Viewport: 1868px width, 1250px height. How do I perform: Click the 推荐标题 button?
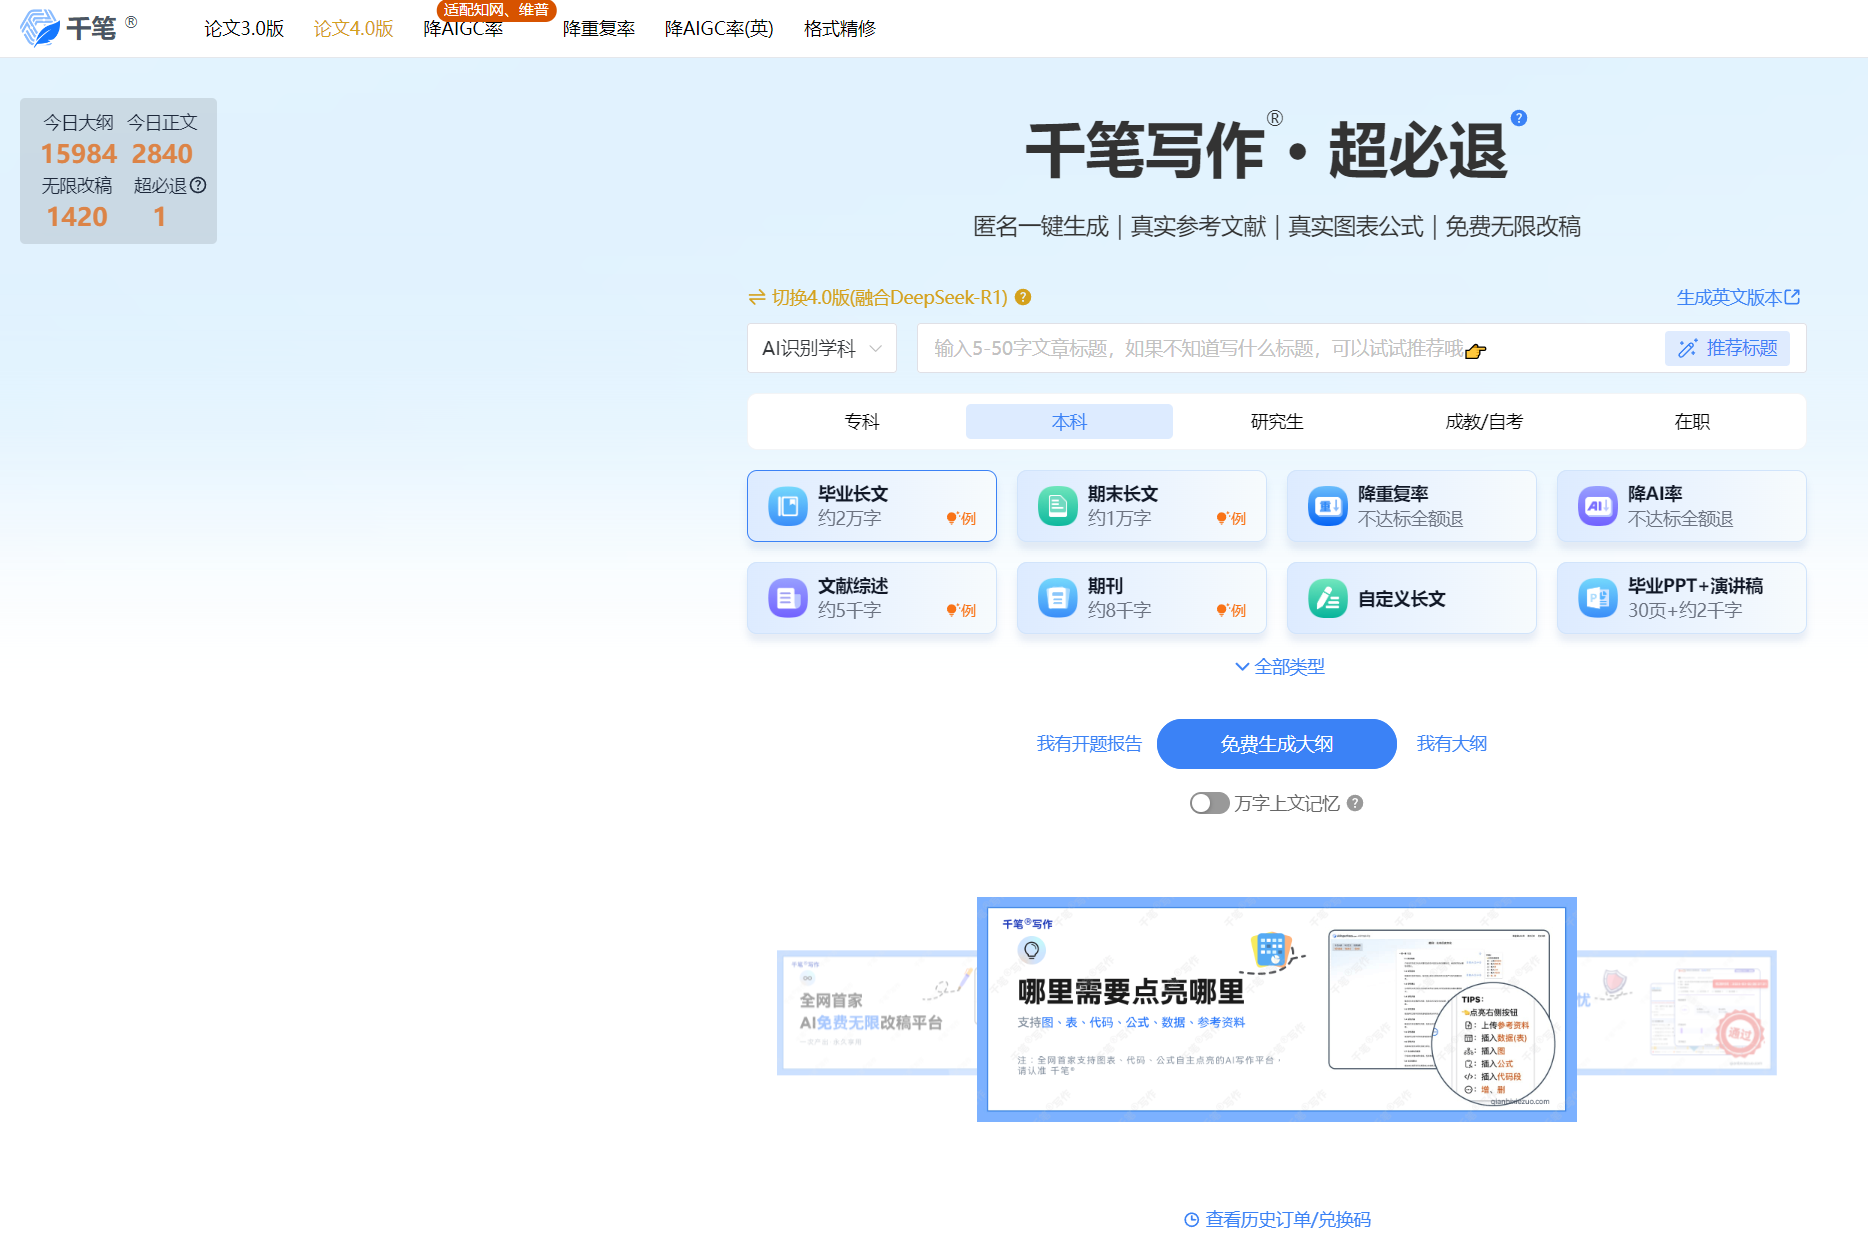pos(1727,348)
